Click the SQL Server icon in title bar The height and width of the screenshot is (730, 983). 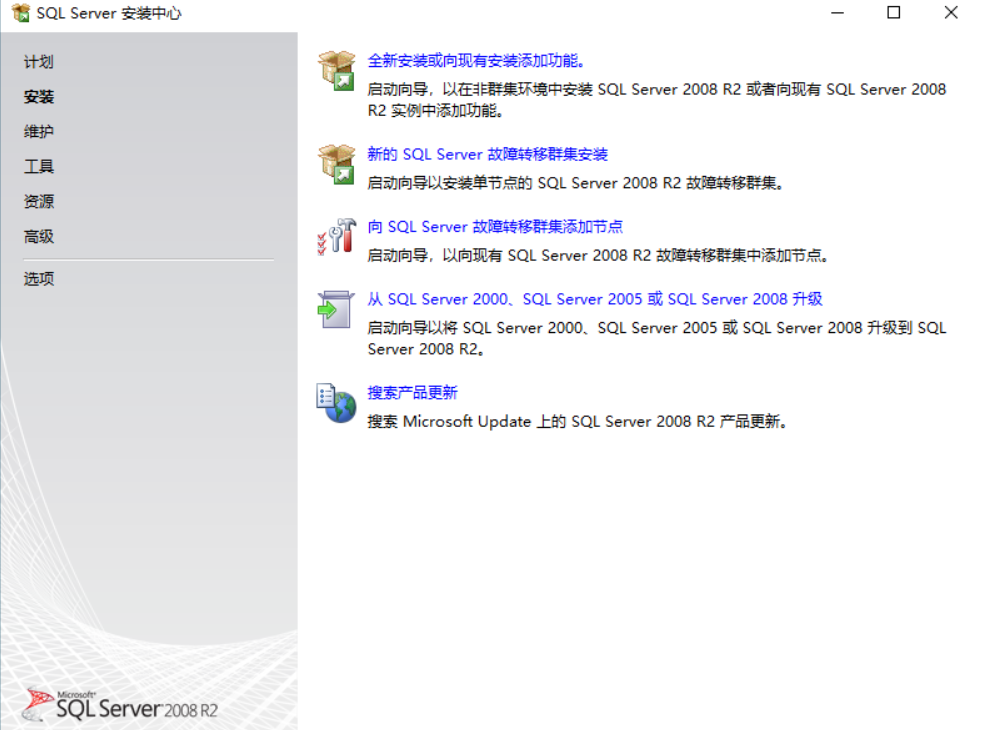pos(18,13)
